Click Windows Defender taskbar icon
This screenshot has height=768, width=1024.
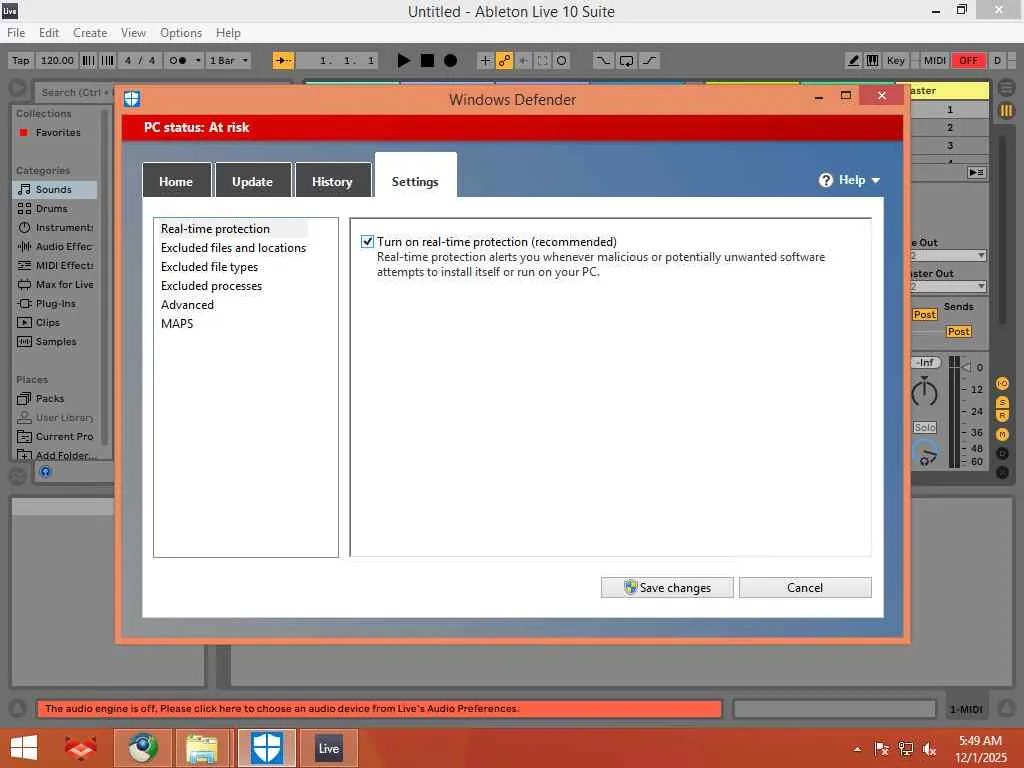click(x=266, y=748)
